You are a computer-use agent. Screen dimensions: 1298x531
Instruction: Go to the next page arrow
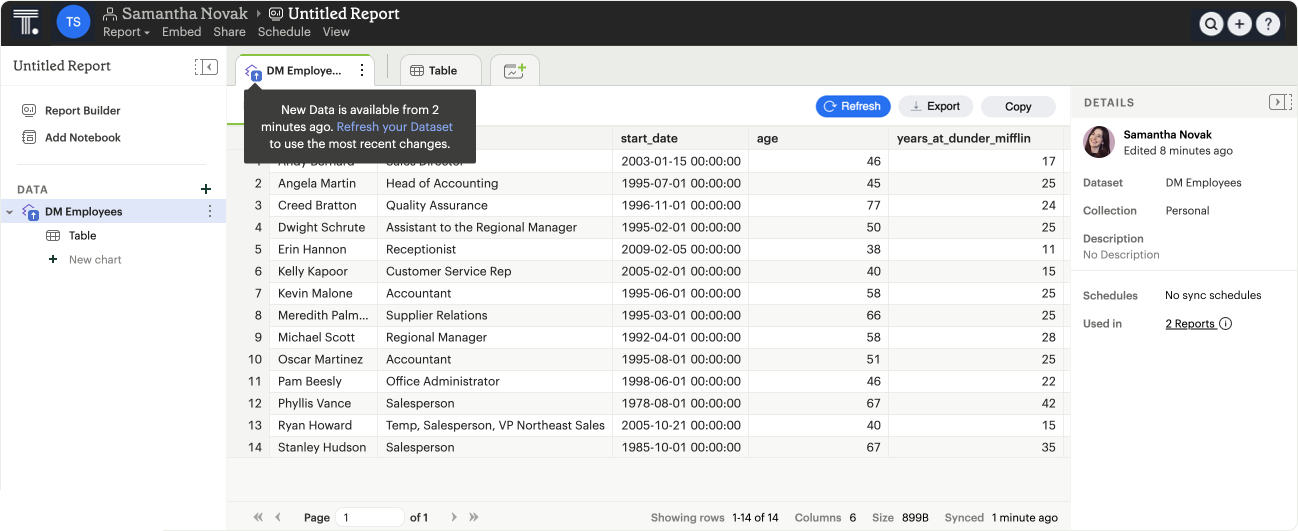point(454,517)
